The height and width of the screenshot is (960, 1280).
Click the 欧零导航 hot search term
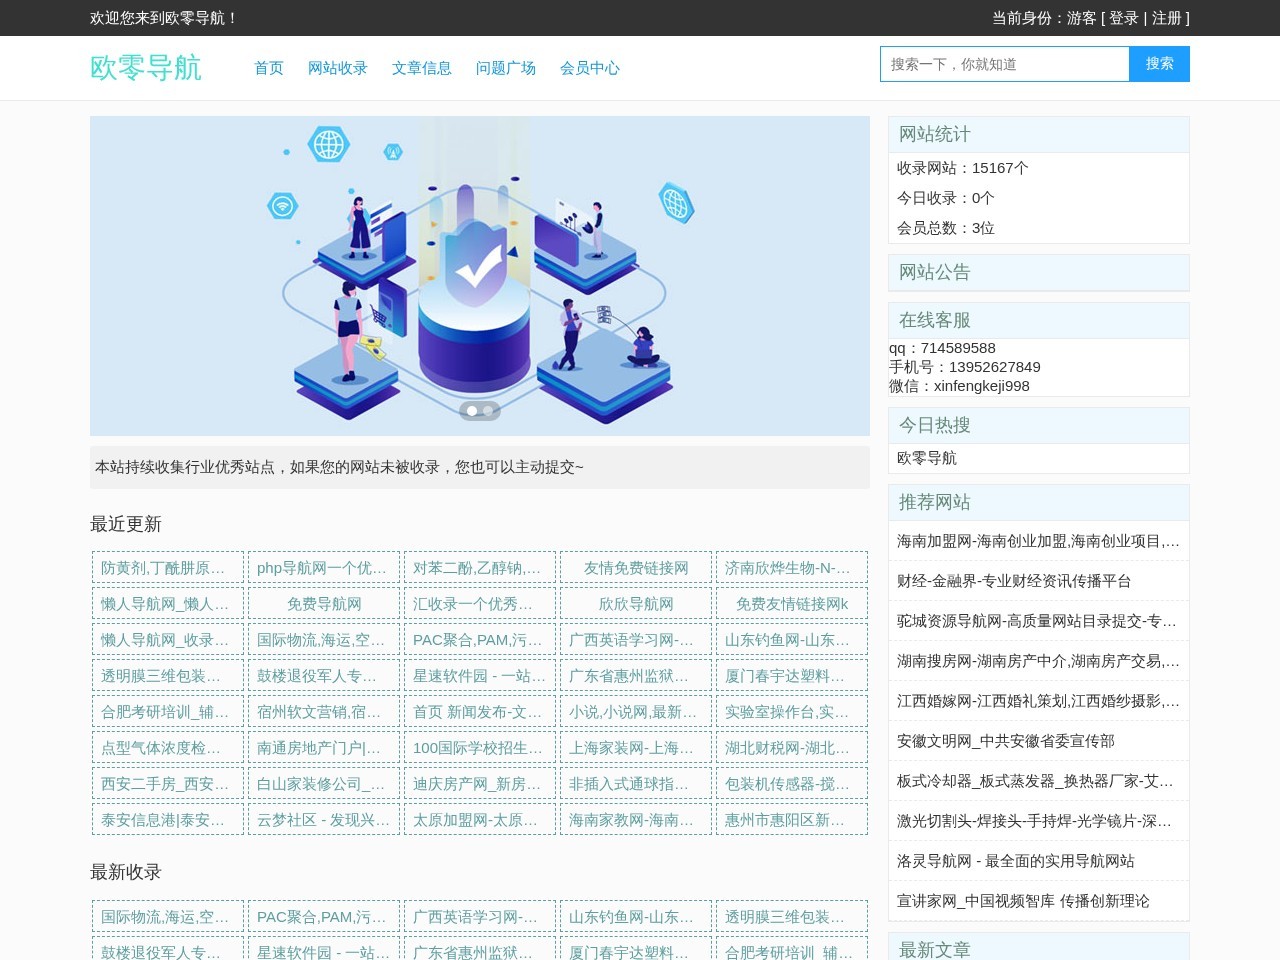point(927,458)
